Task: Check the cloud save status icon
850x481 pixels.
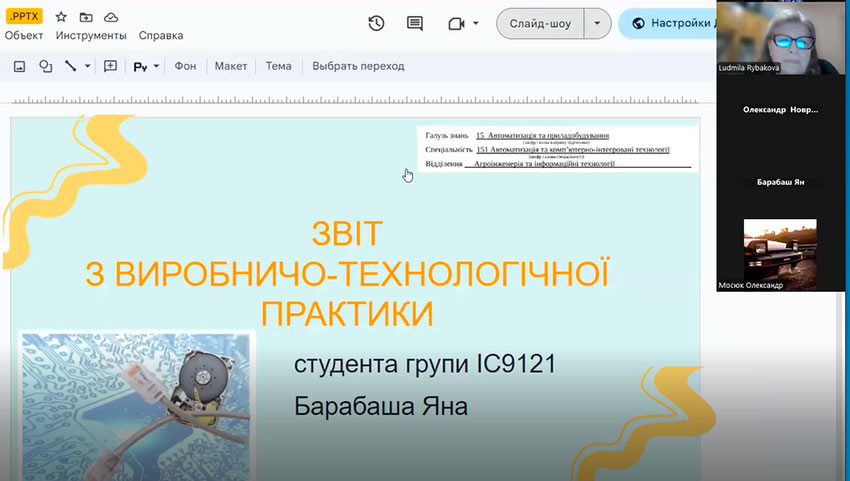Action: (x=111, y=17)
